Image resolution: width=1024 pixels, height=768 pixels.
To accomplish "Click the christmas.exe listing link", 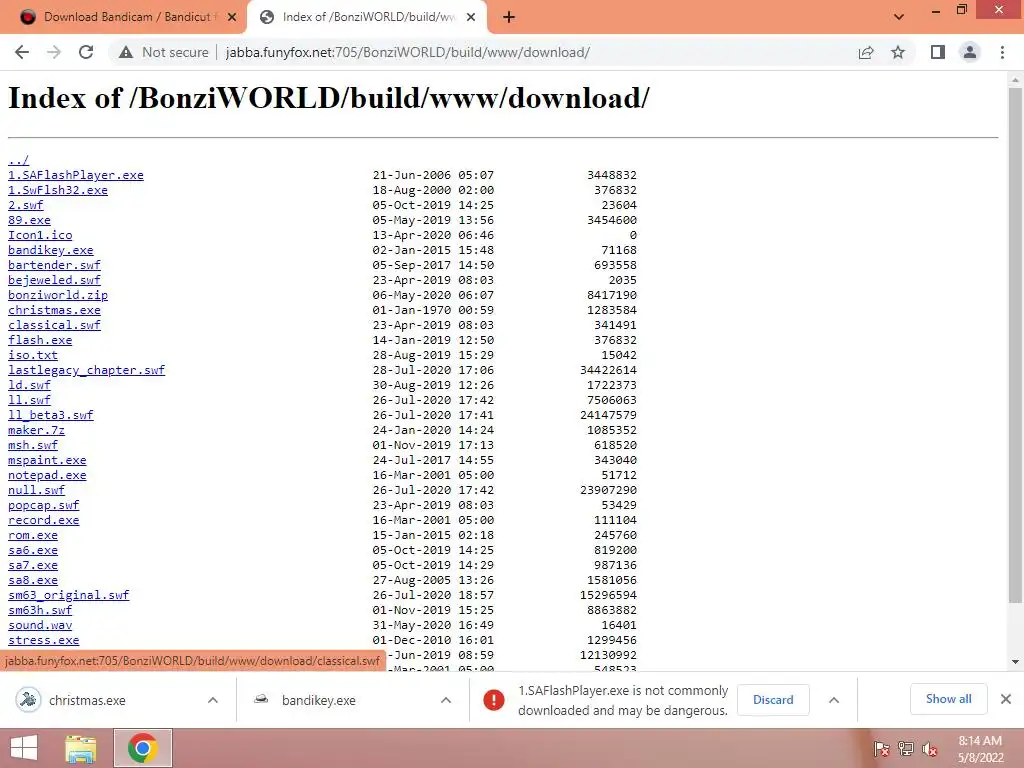I will pyautogui.click(x=54, y=310).
